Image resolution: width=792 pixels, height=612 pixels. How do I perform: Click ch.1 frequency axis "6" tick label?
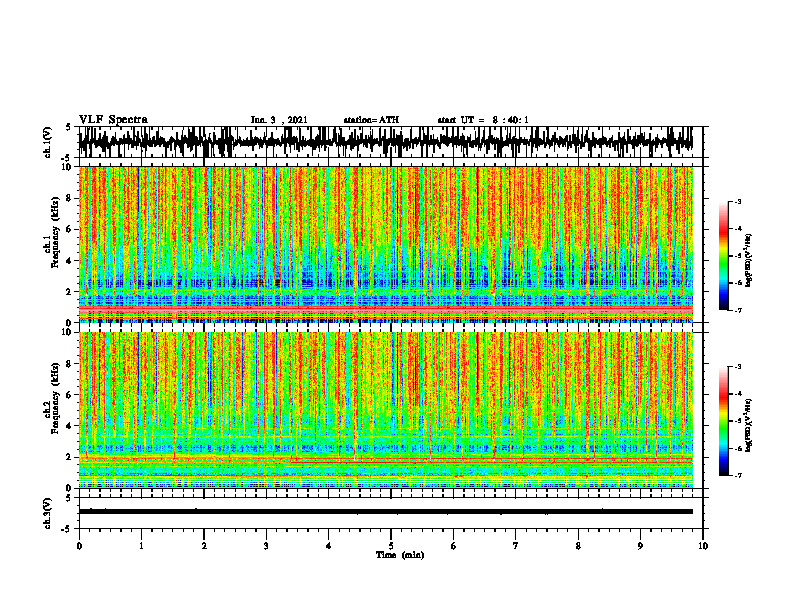click(x=70, y=229)
